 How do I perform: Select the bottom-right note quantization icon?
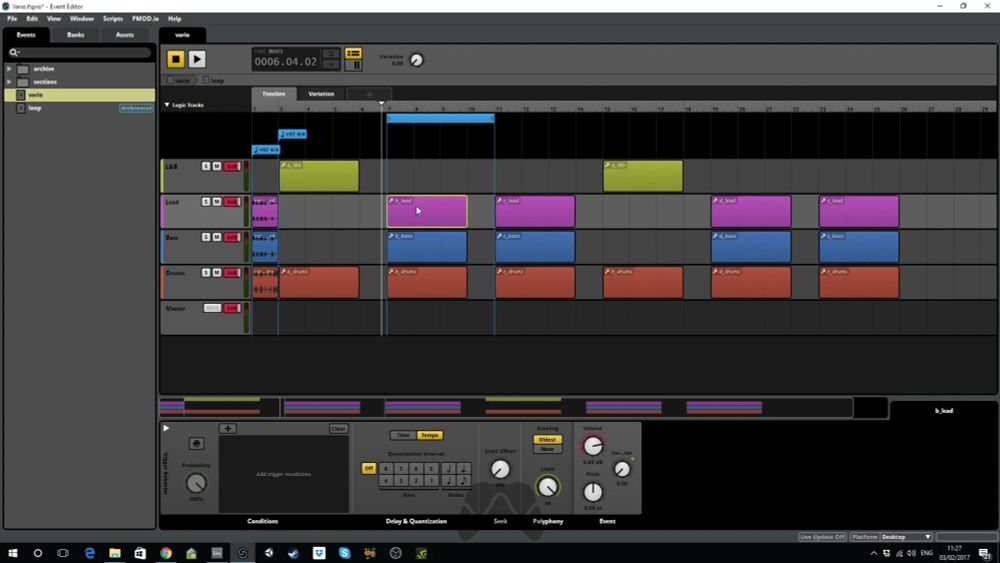coord(464,480)
